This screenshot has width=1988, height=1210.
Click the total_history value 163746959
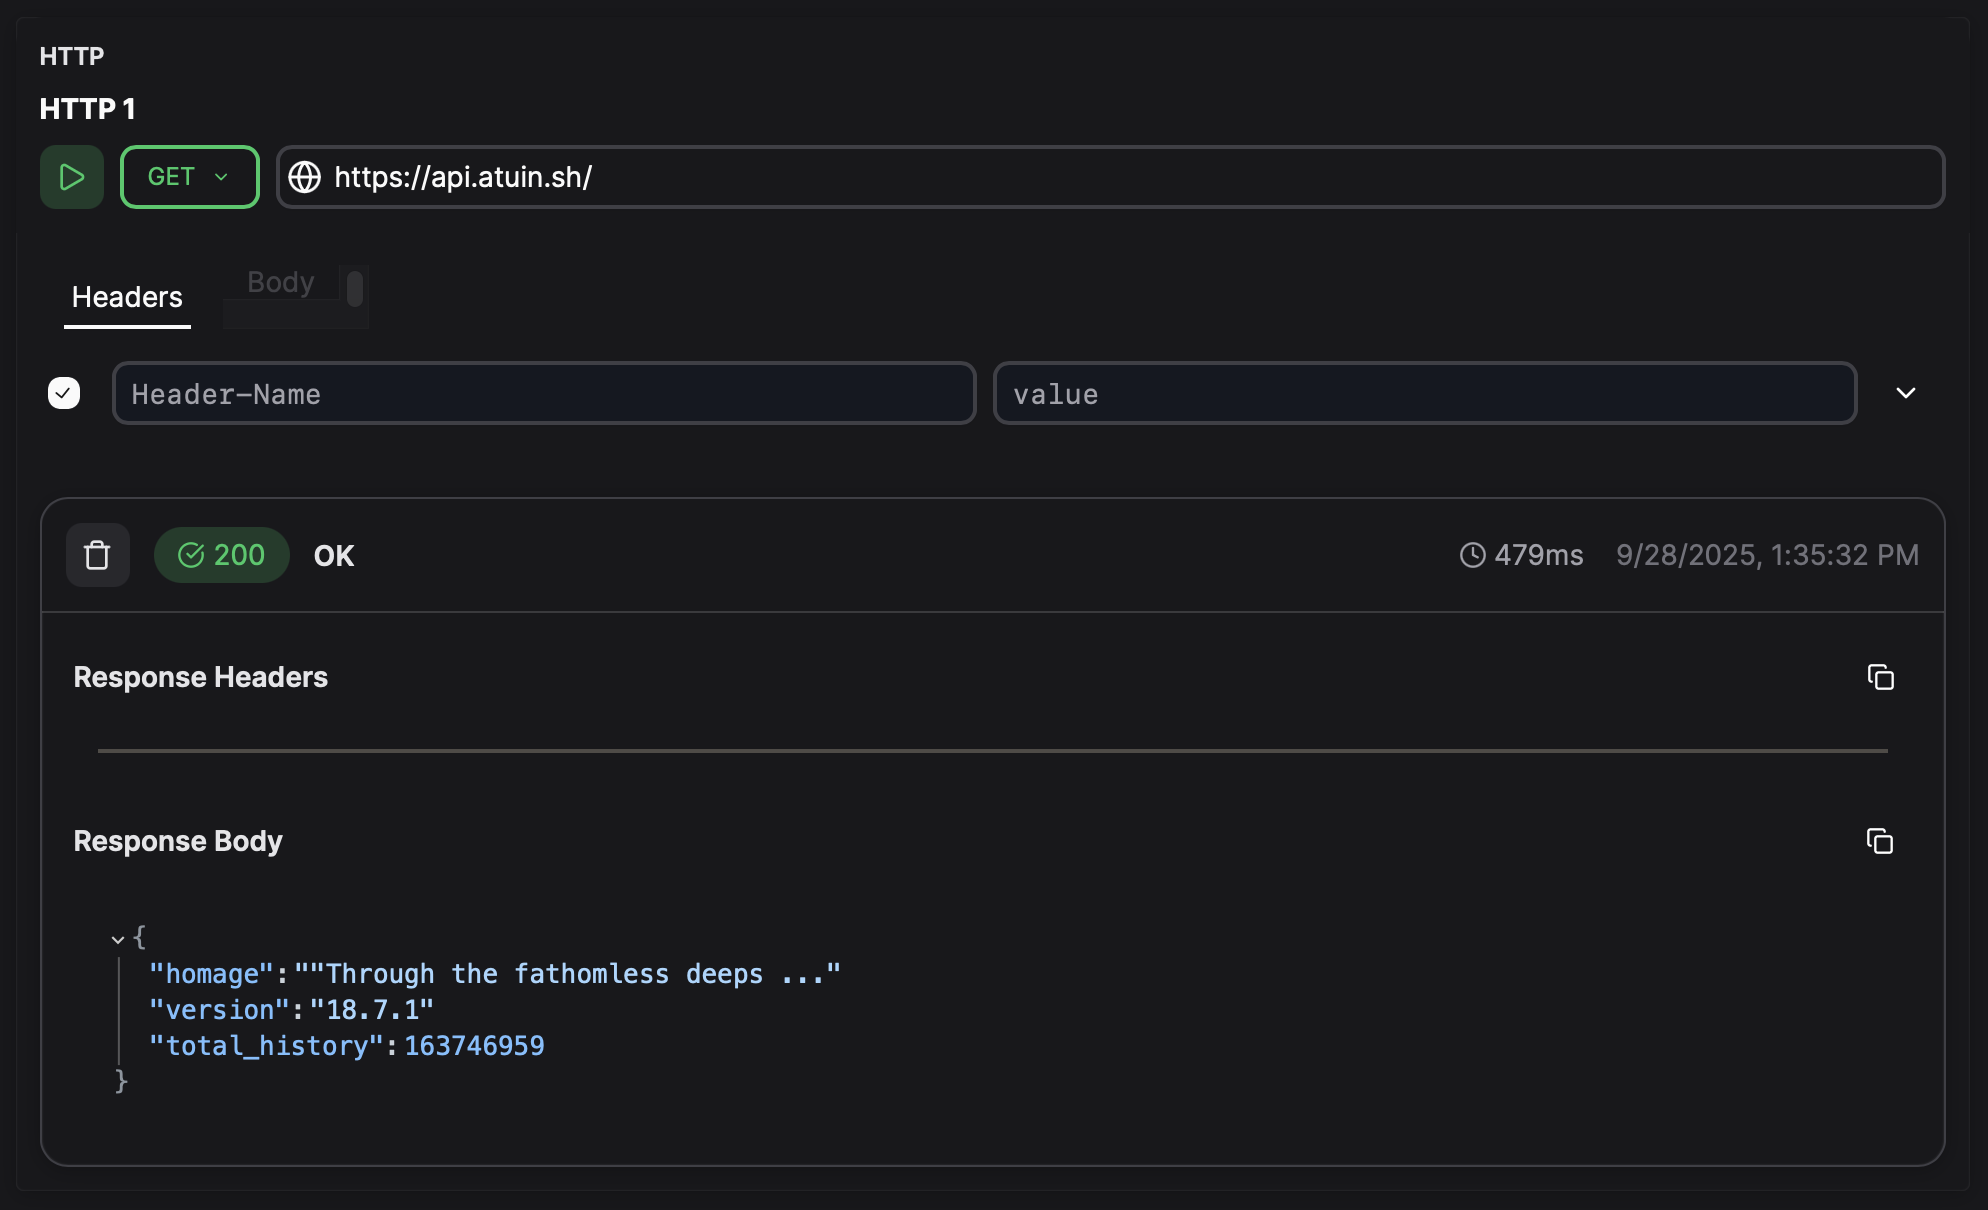(x=474, y=1046)
